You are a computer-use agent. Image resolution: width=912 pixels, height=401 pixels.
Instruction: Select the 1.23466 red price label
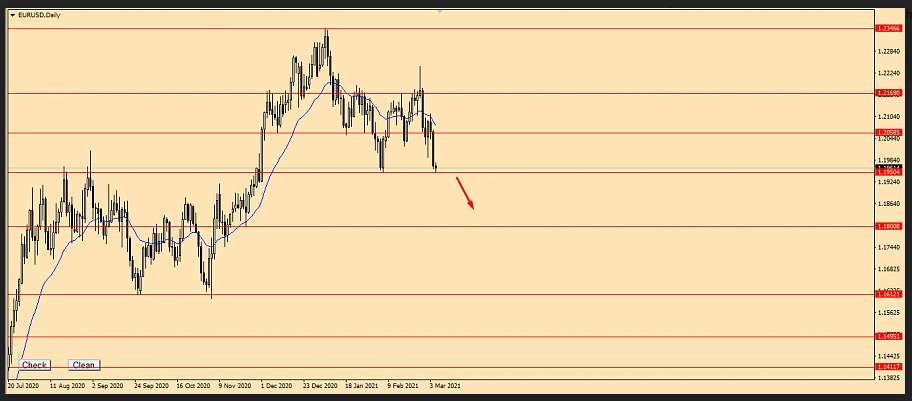click(888, 30)
